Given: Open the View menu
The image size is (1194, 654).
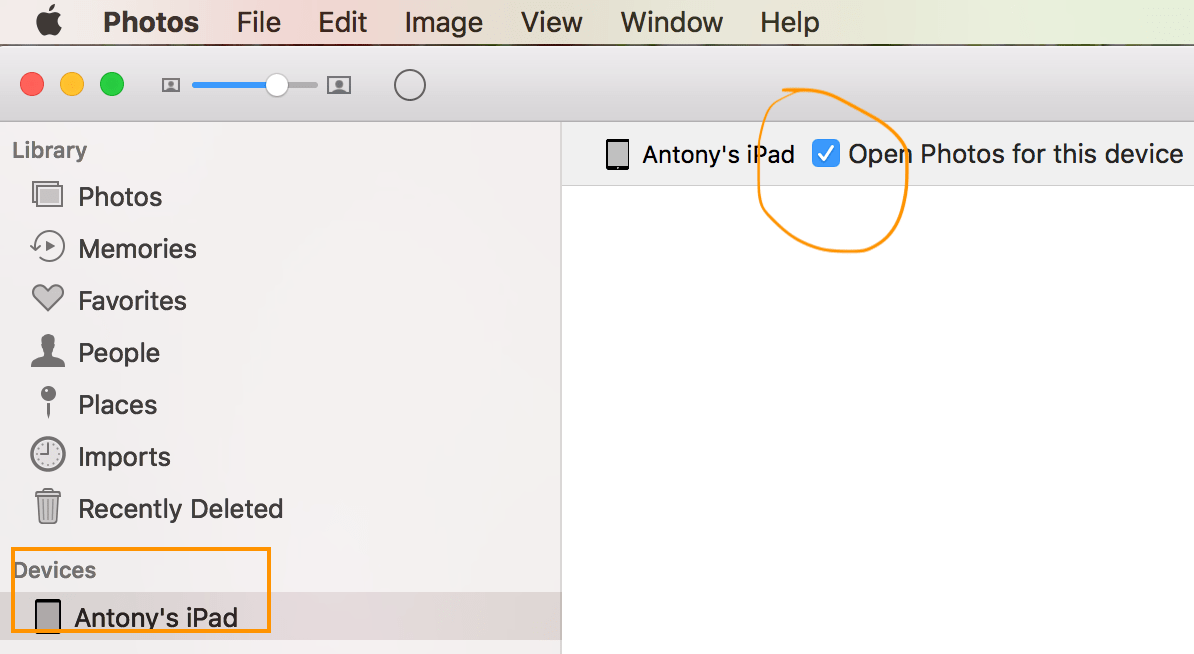Looking at the screenshot, I should [x=551, y=22].
